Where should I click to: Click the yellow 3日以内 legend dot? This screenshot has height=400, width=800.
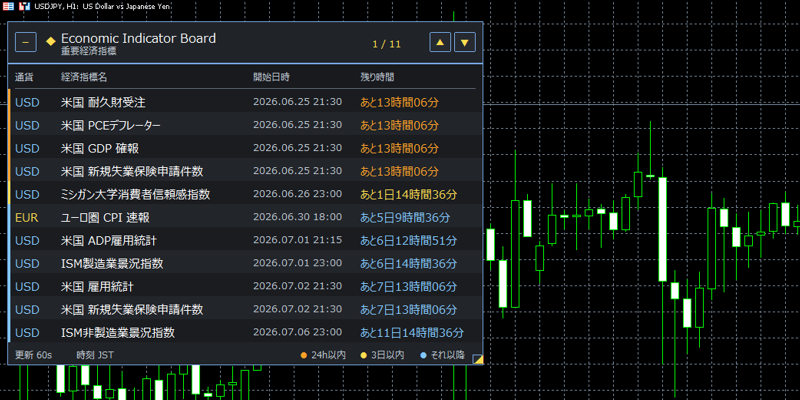coord(364,355)
